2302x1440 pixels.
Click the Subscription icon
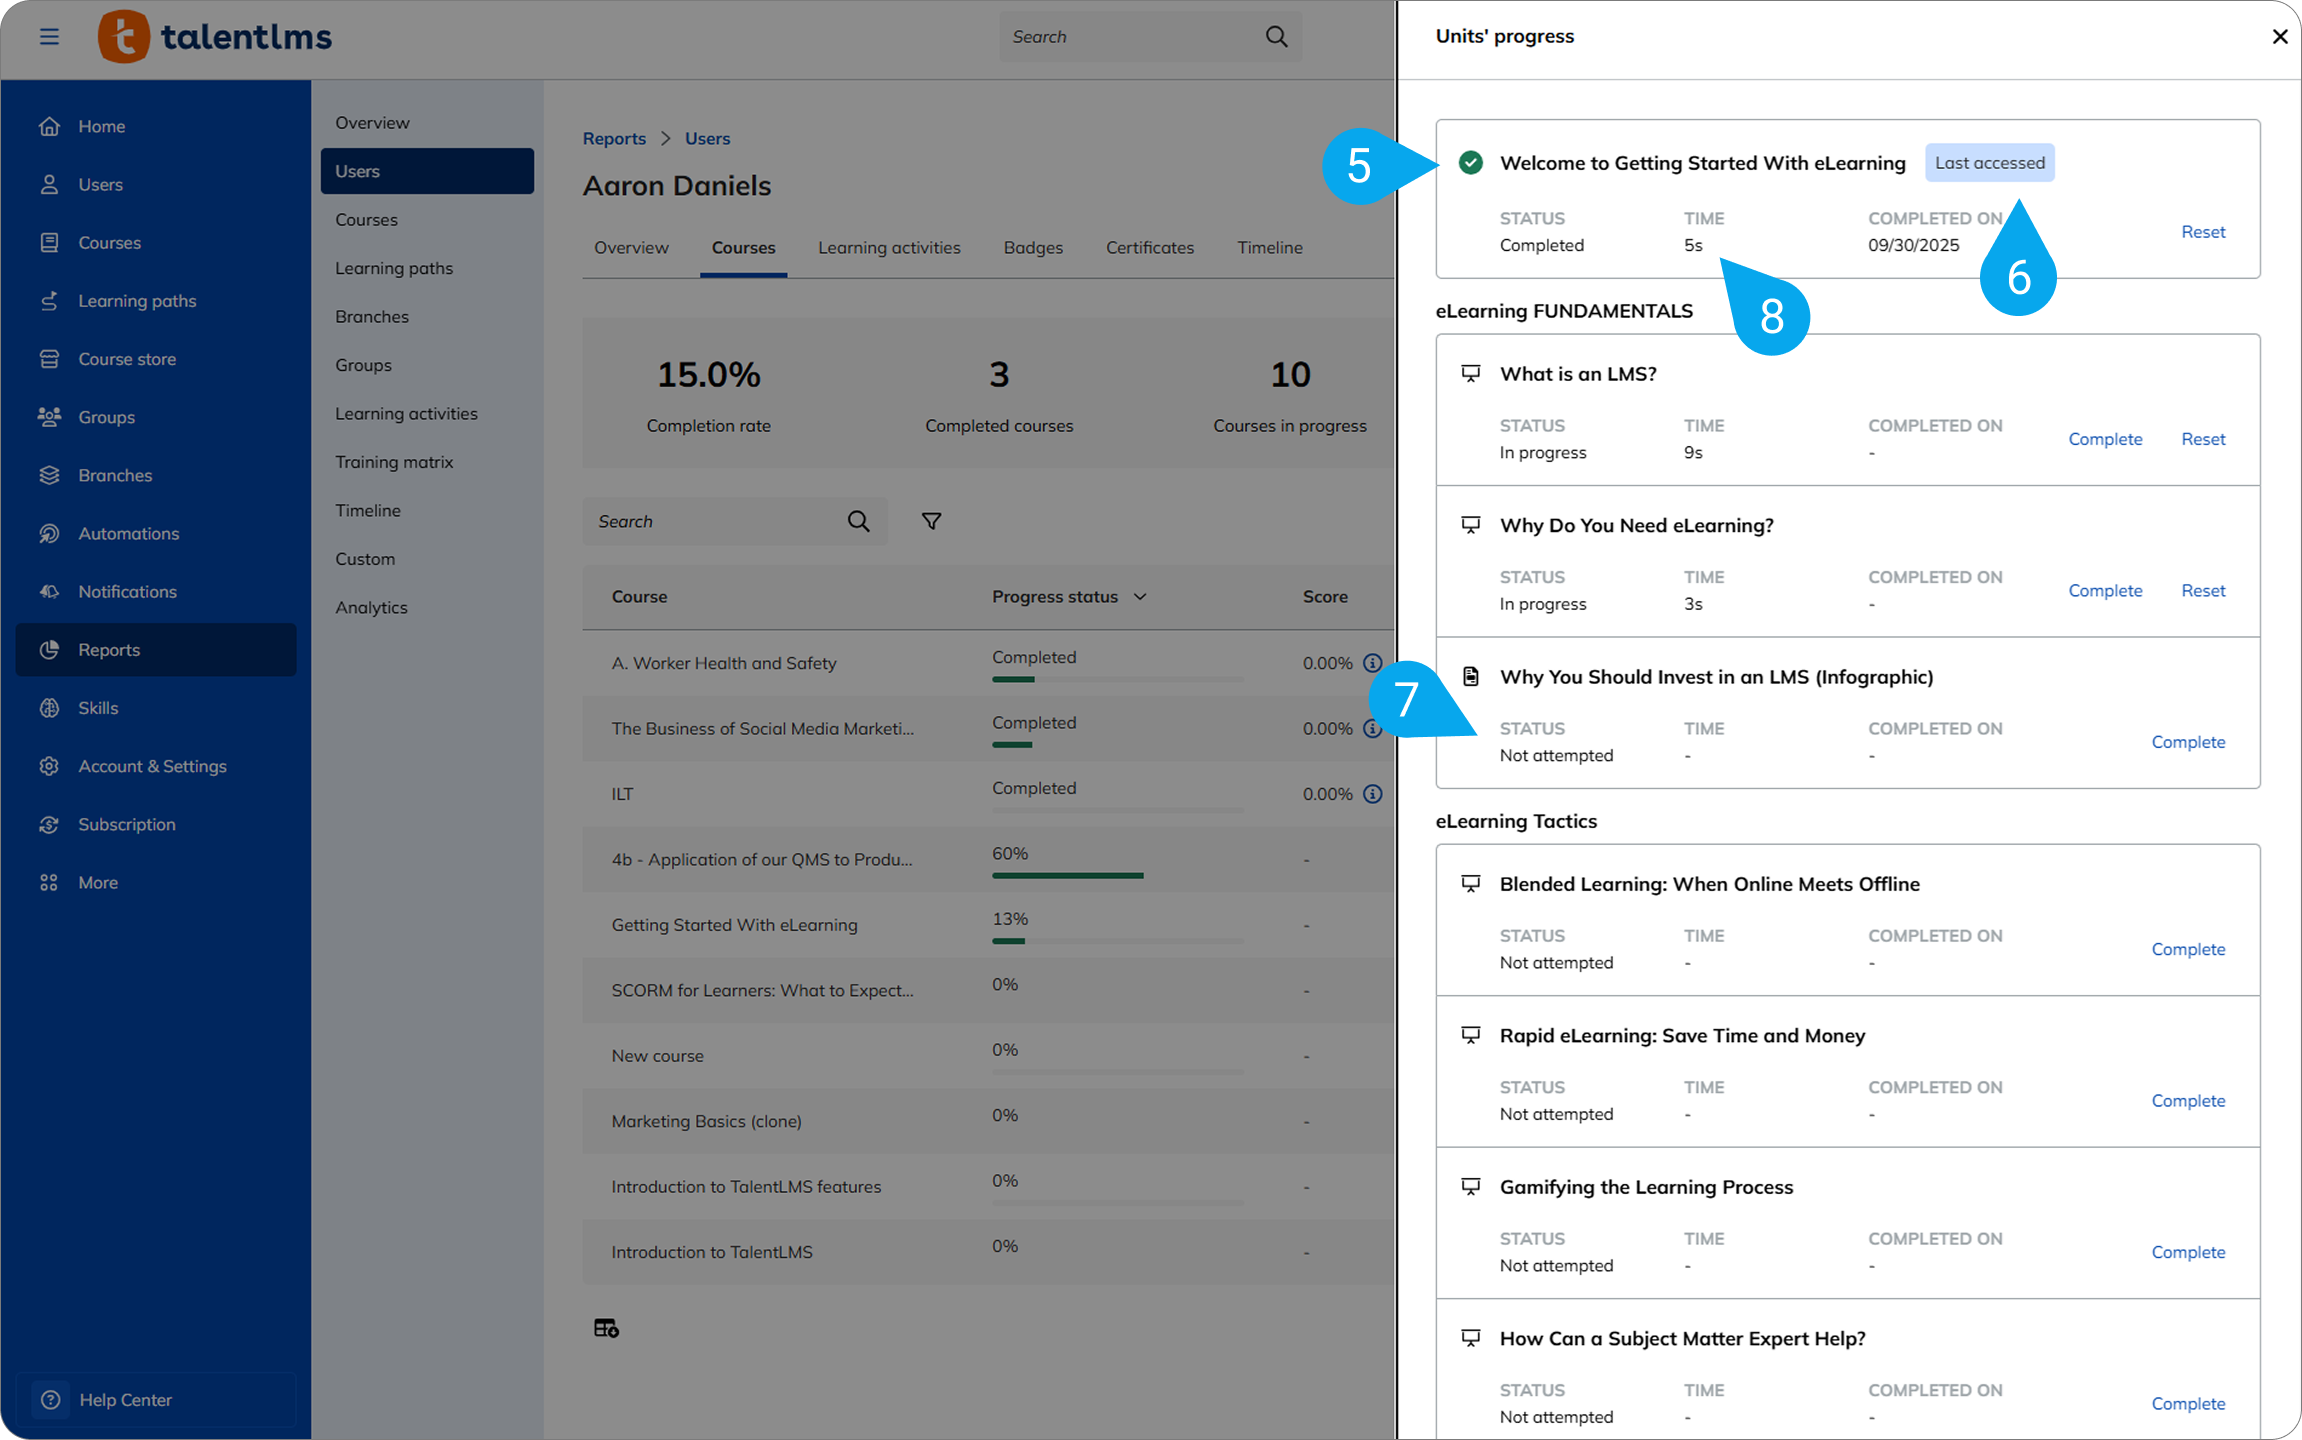(49, 824)
